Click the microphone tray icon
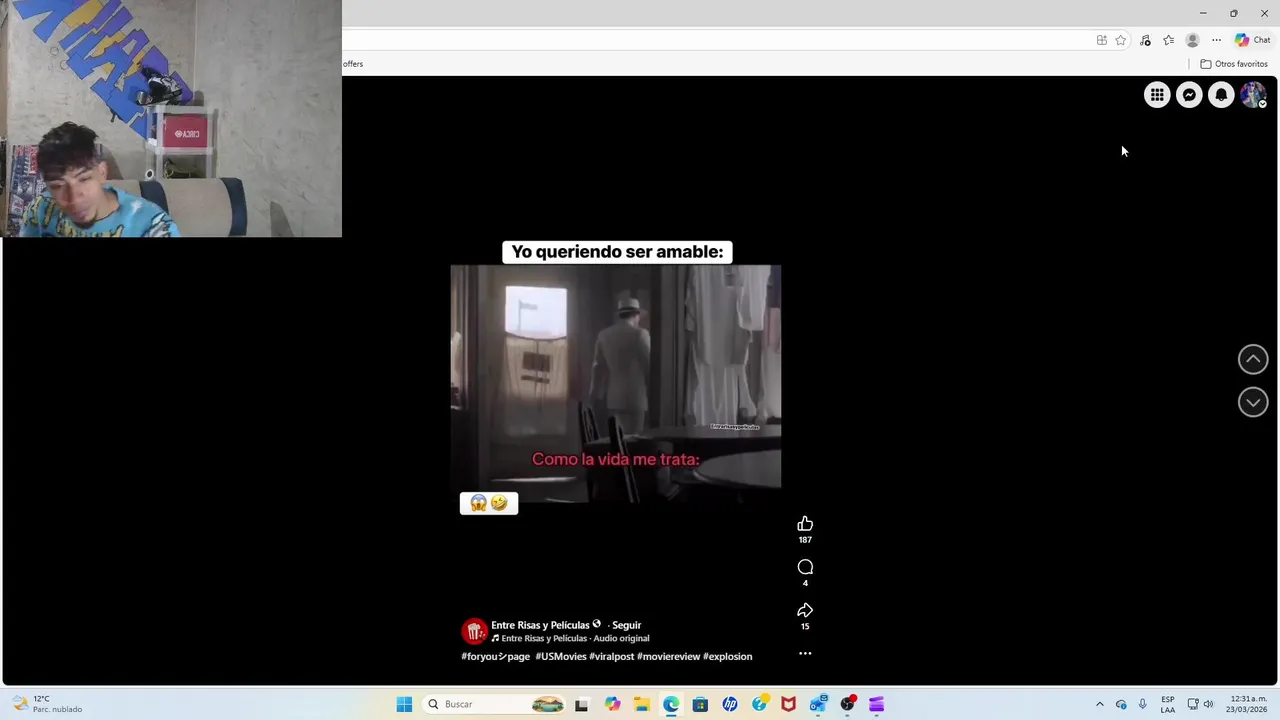This screenshot has width=1280, height=720. 1142,704
